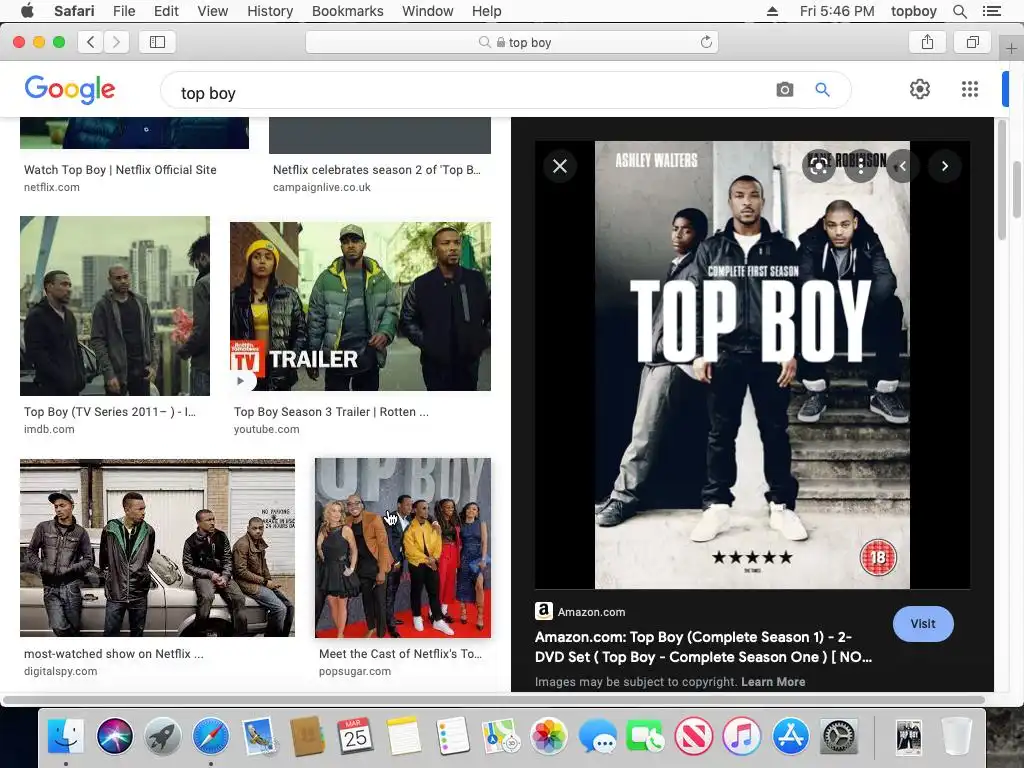Open the Window menu

[428, 11]
